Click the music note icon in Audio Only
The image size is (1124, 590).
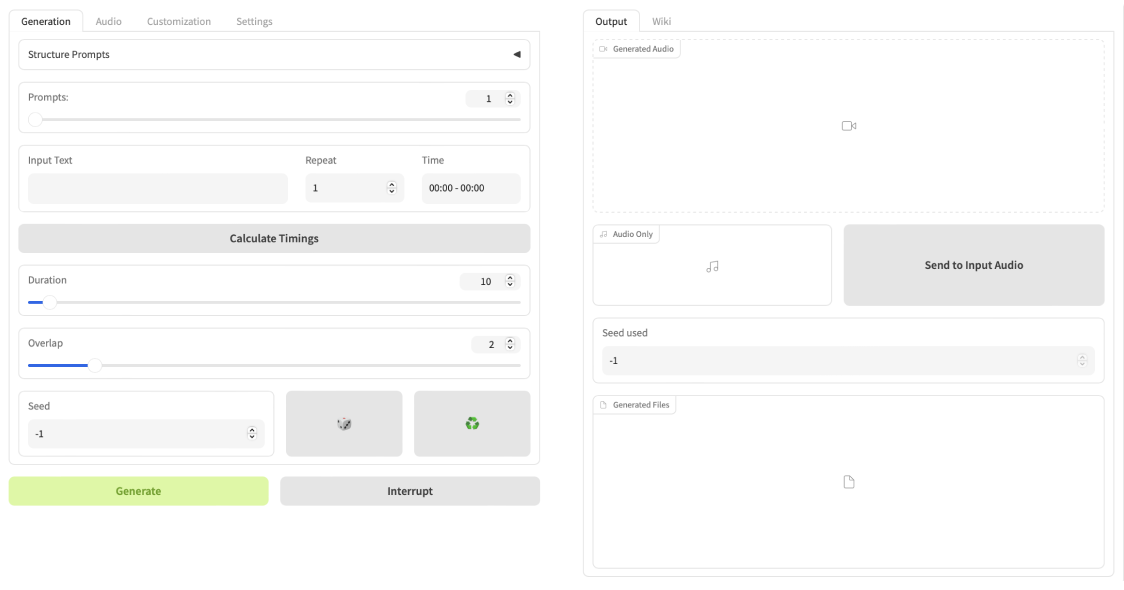(x=712, y=266)
